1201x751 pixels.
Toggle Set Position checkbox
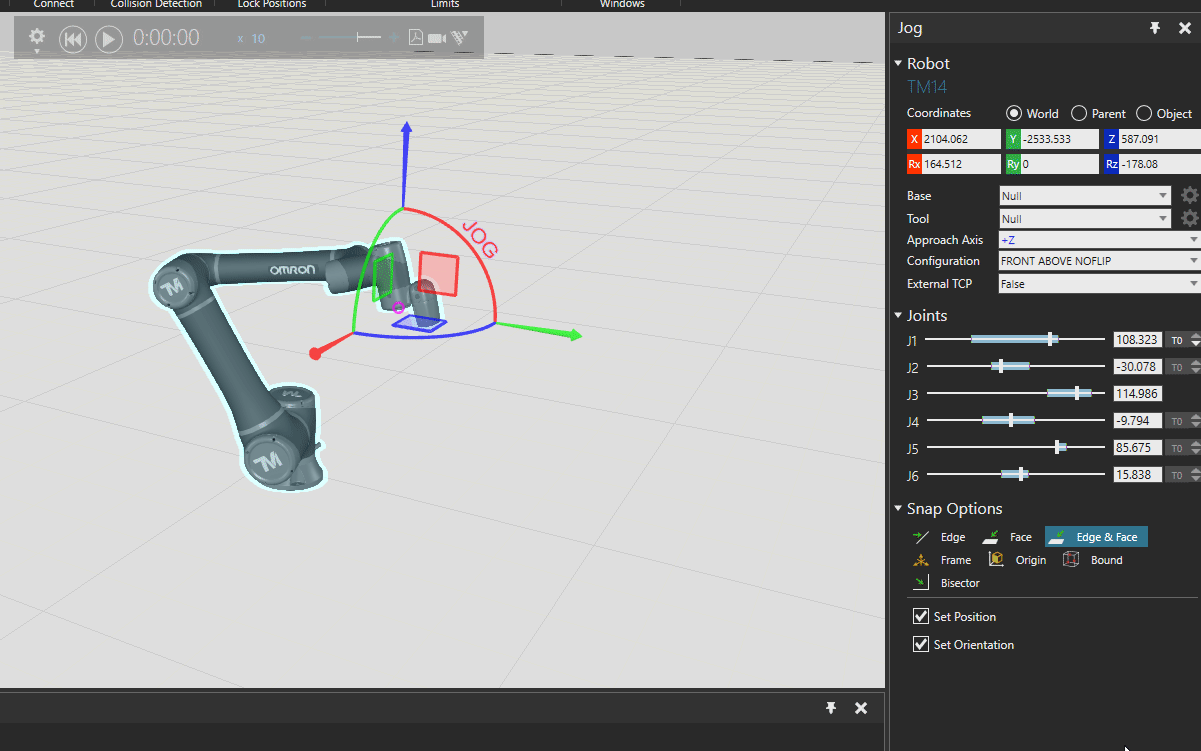click(x=922, y=616)
